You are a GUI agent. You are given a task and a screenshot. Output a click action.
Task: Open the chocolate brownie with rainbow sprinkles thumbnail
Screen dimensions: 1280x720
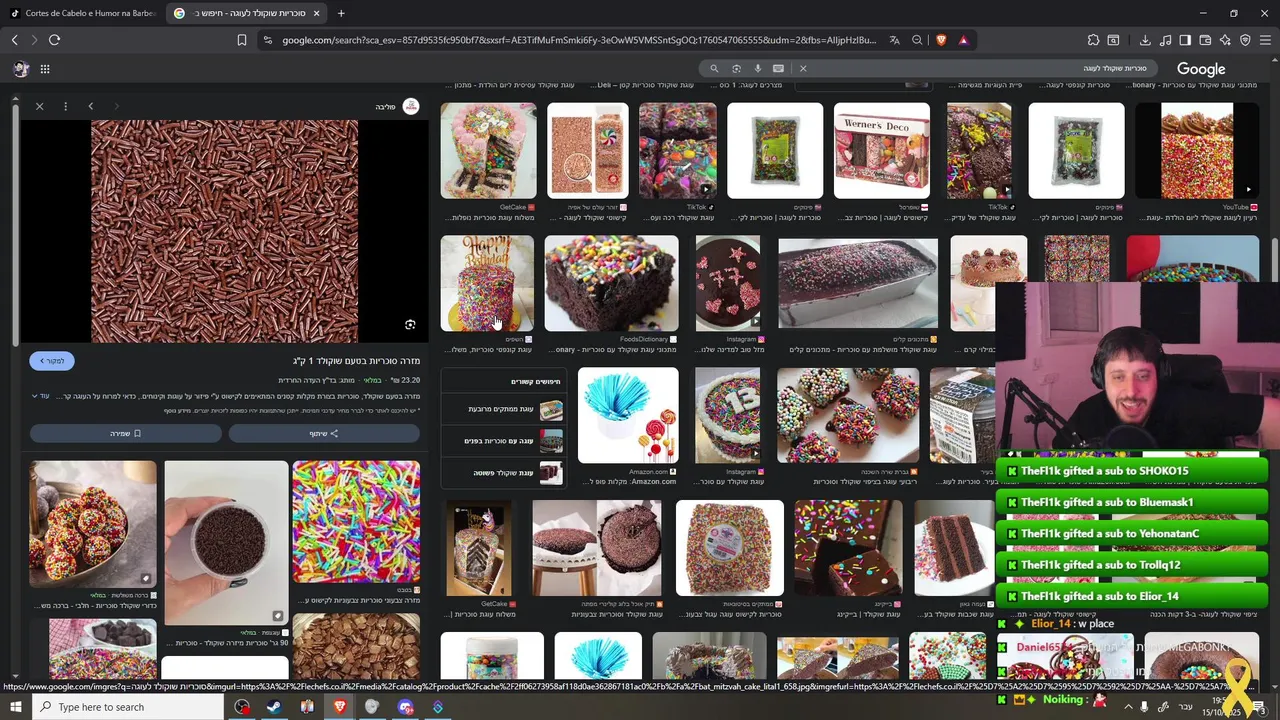pyautogui.click(x=611, y=284)
